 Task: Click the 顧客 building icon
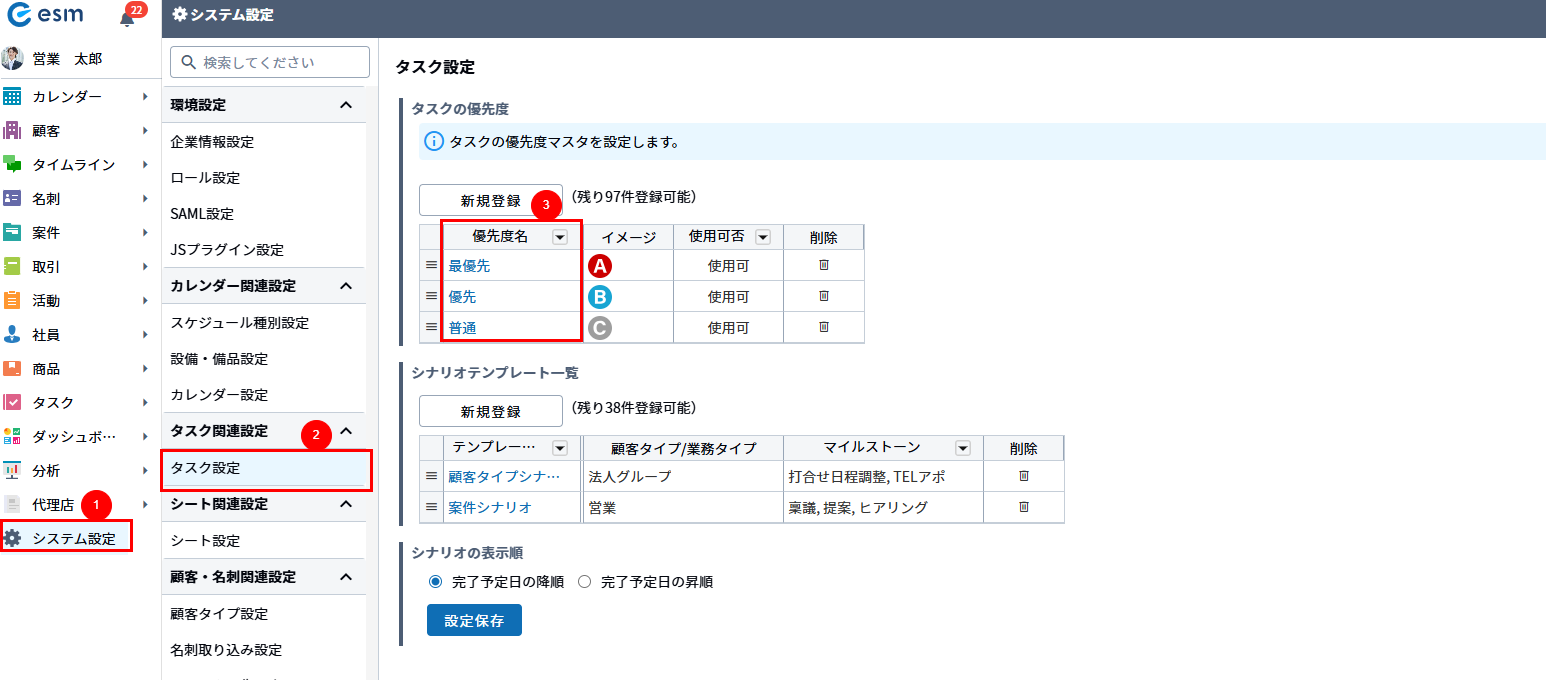coord(12,130)
